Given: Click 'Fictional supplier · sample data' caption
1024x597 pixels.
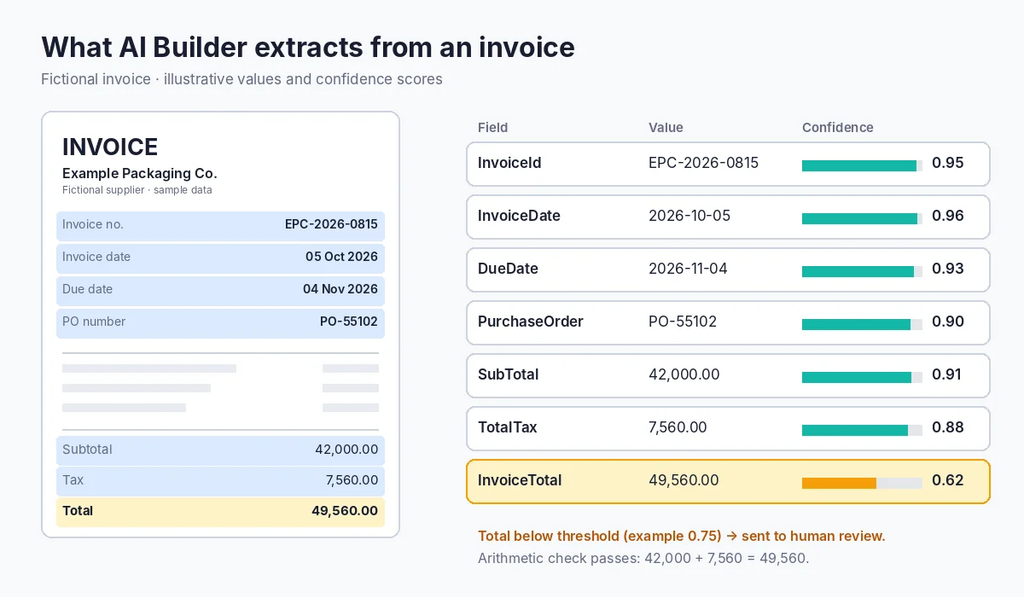Looking at the screenshot, I should pos(137,190).
